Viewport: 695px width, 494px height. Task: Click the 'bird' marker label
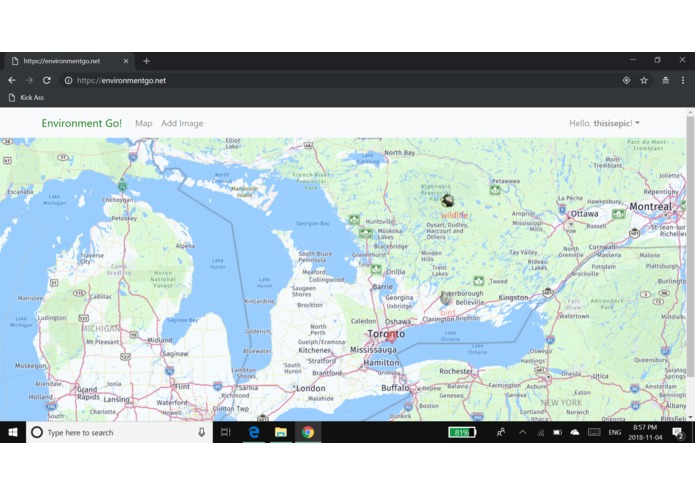point(448,312)
